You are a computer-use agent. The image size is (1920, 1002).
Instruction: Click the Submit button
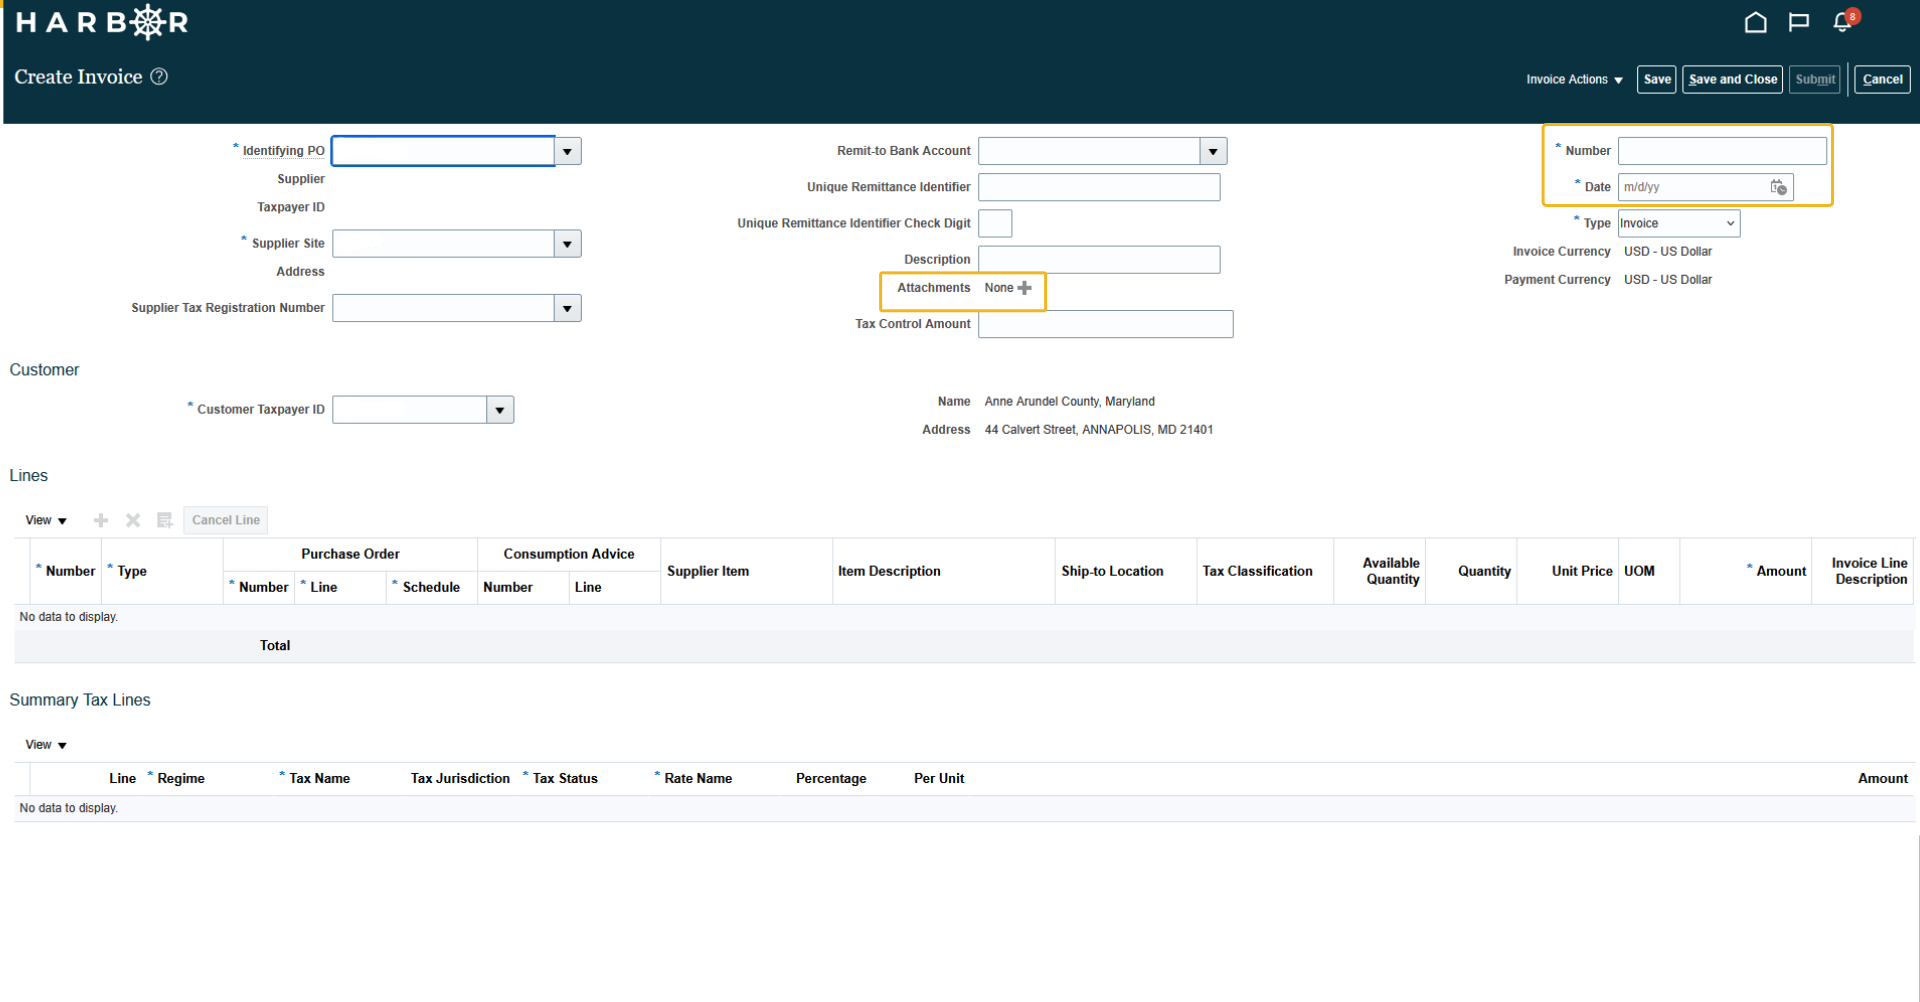pos(1814,80)
